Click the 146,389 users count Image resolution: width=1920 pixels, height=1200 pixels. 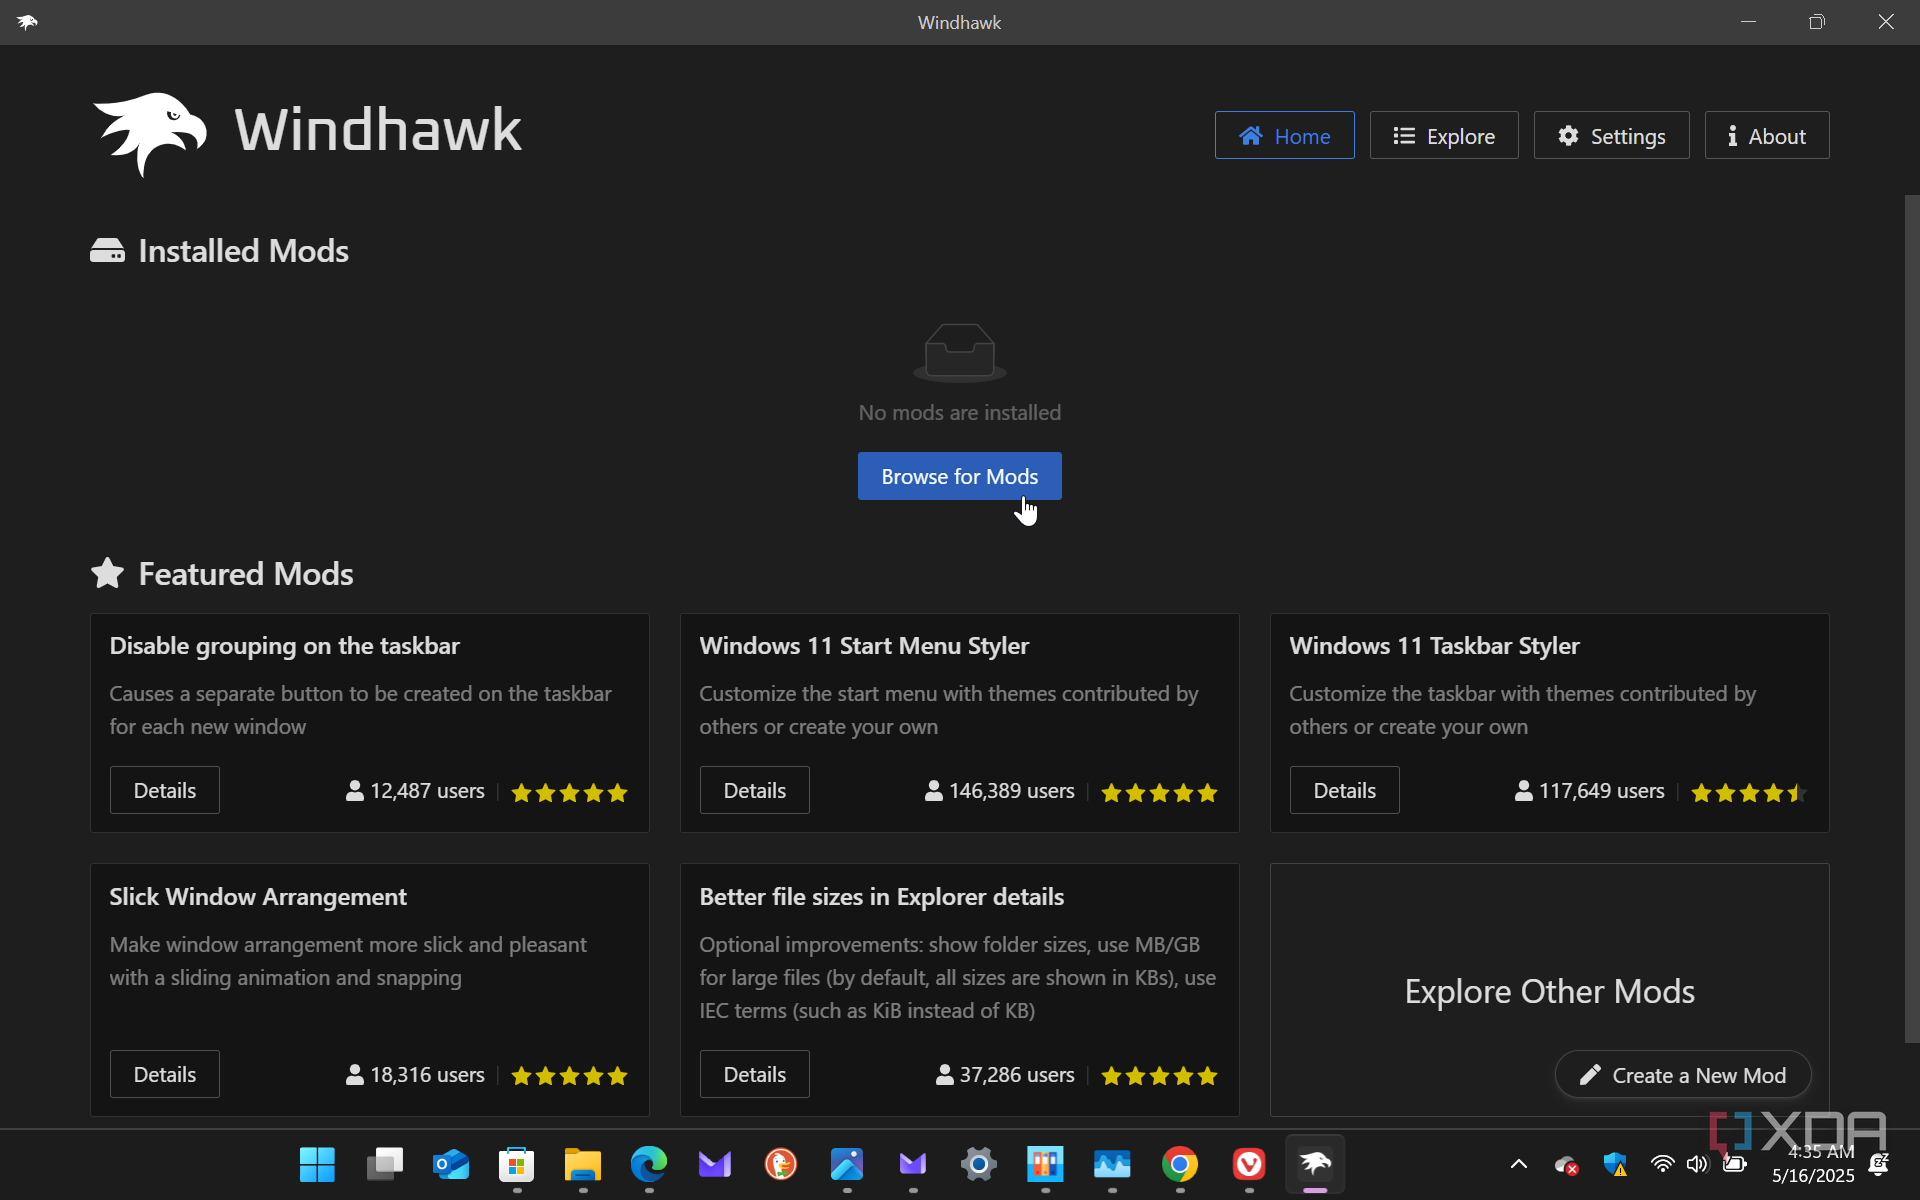click(x=1000, y=791)
